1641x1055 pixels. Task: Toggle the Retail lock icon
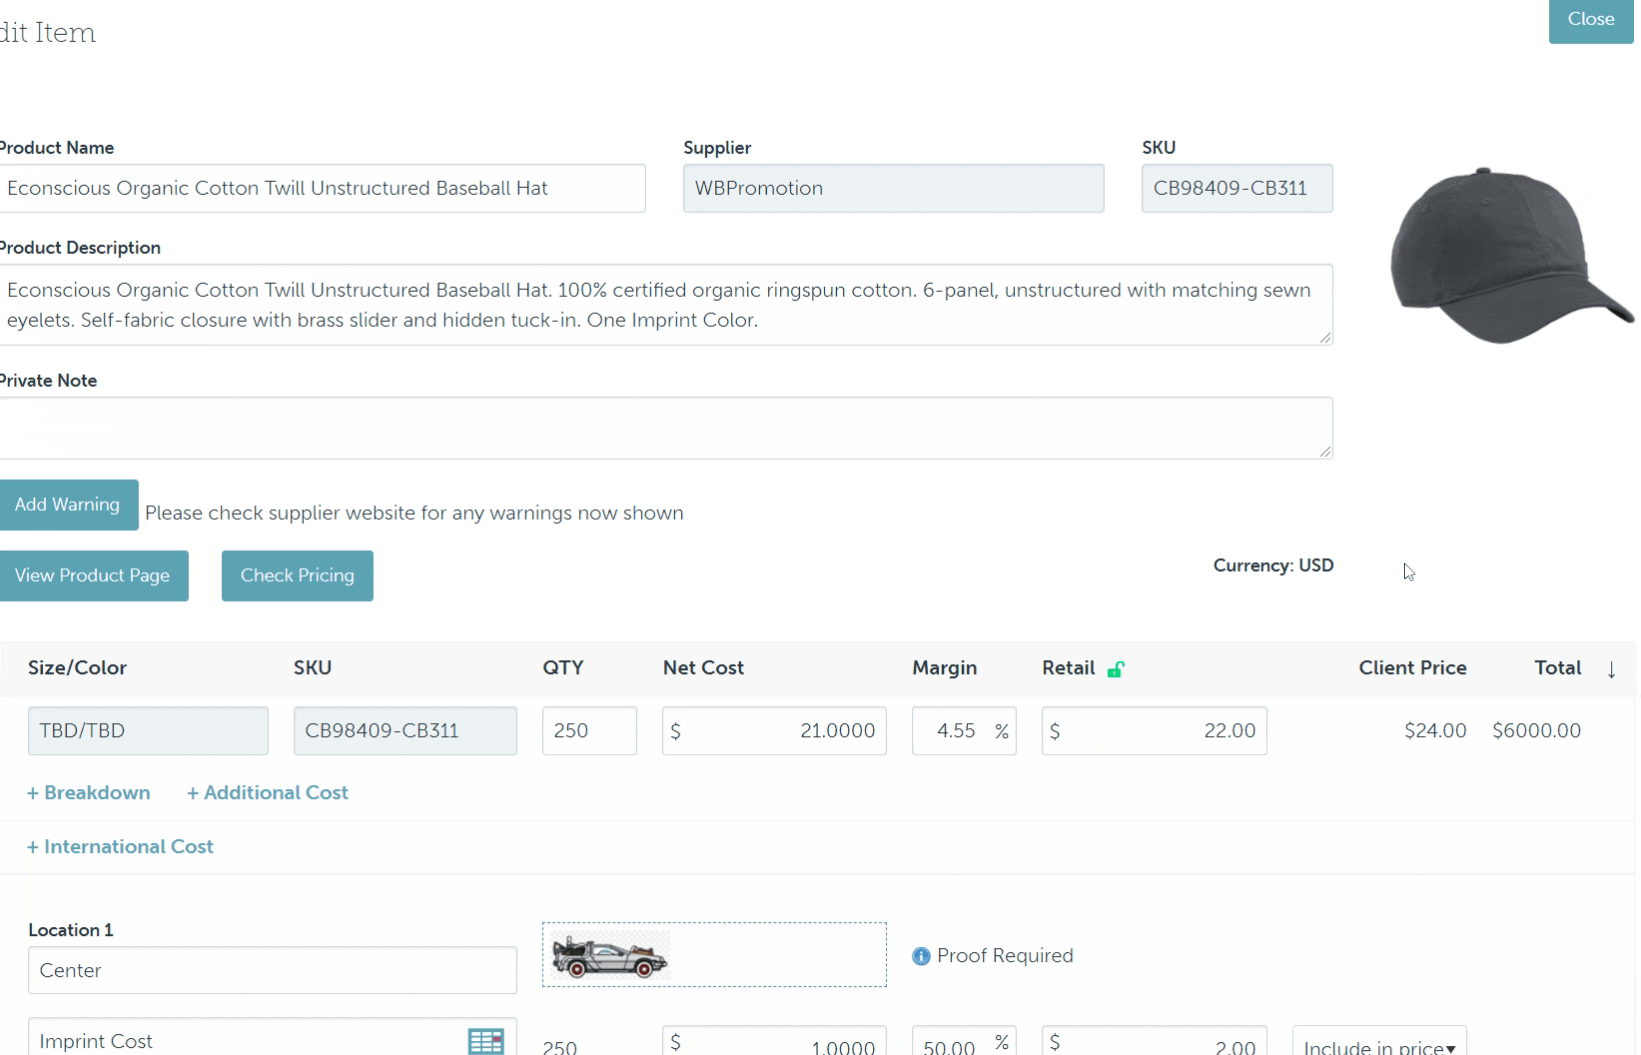pos(1115,669)
